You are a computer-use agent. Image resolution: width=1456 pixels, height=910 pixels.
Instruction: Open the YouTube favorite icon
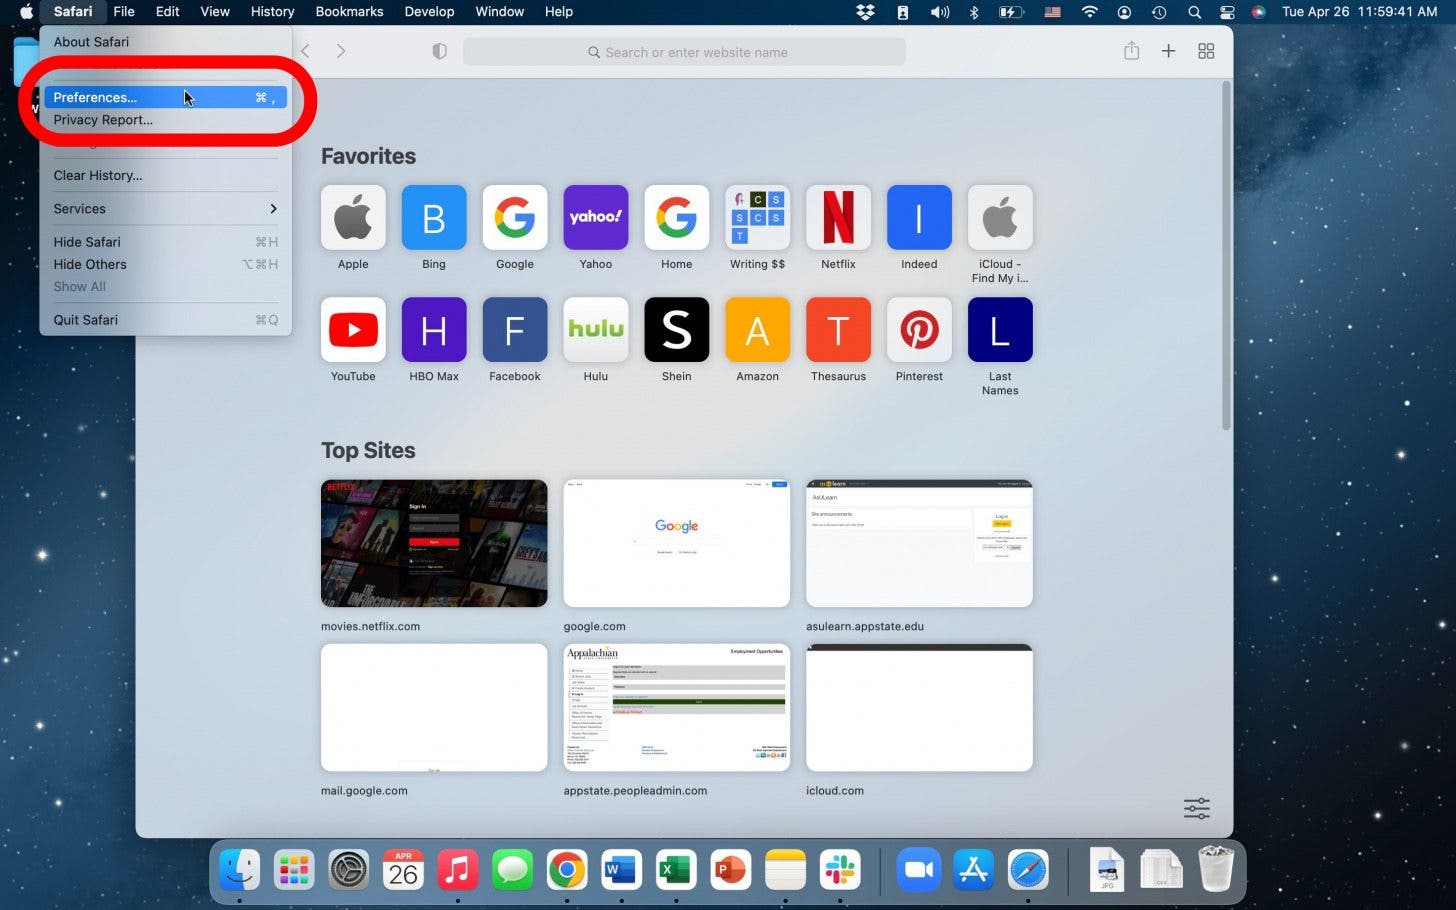(x=353, y=330)
